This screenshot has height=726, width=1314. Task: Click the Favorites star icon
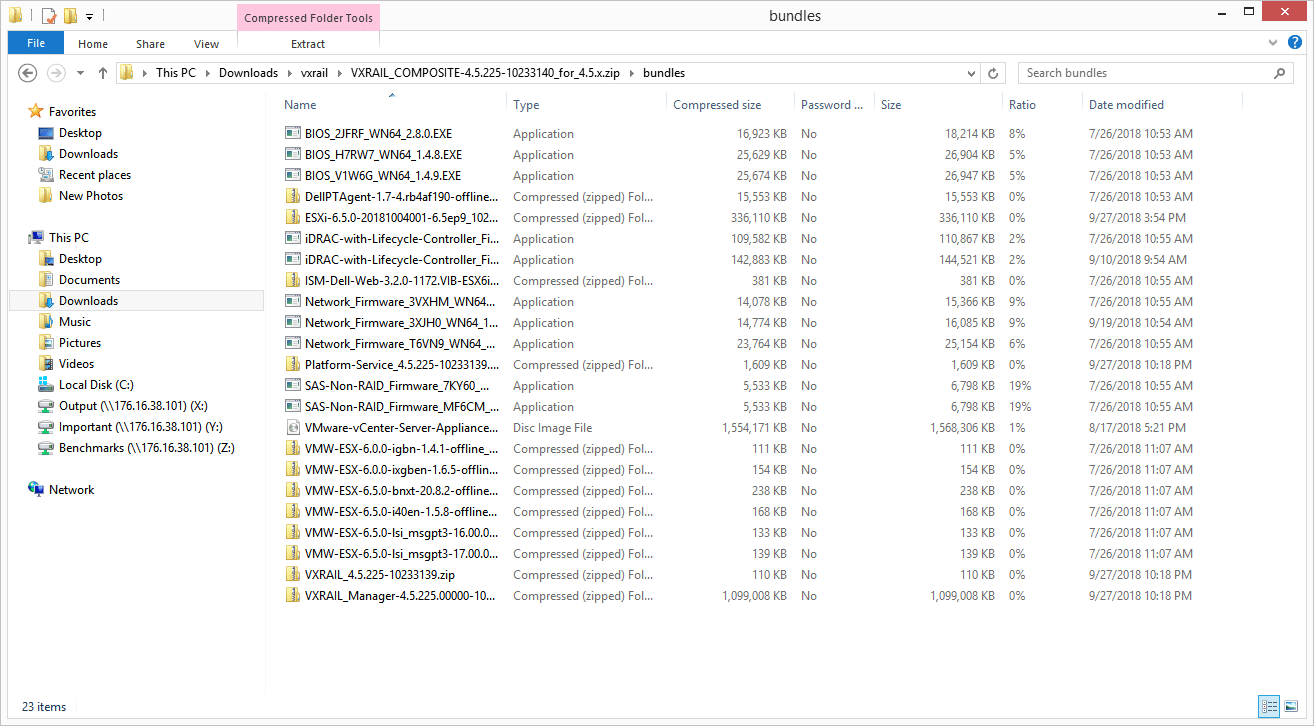click(x=36, y=112)
